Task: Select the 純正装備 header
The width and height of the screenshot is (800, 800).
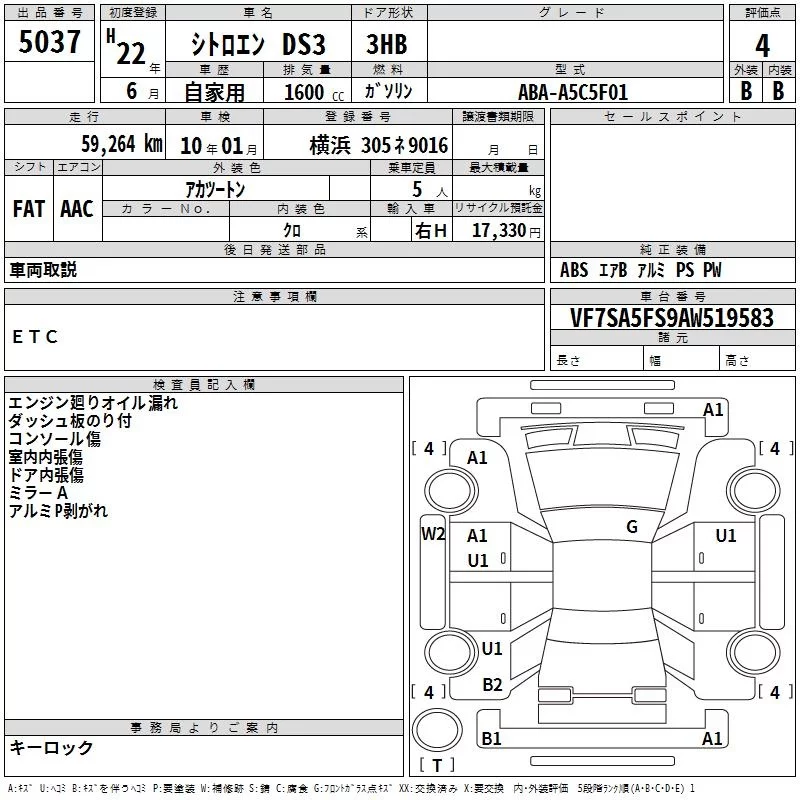Action: (x=672, y=249)
